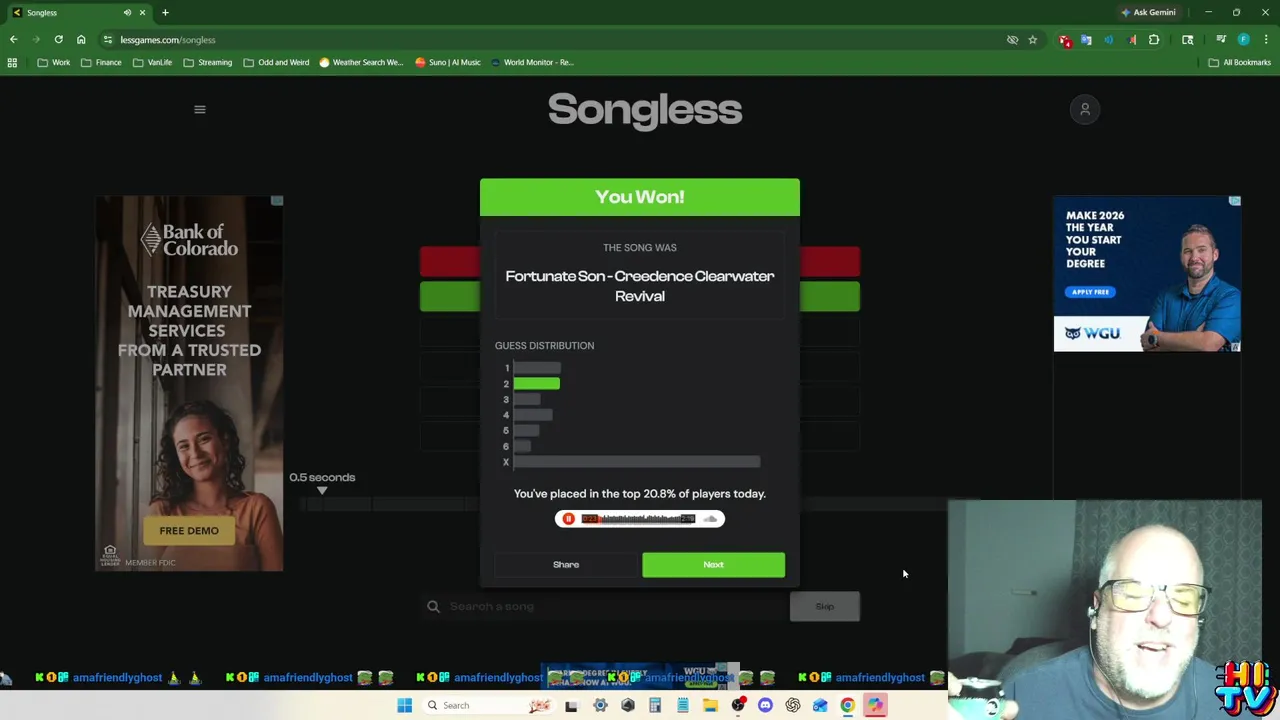This screenshot has width=1280, height=720.
Task: Open Chrome three-dot menu
Action: pyautogui.click(x=1266, y=40)
